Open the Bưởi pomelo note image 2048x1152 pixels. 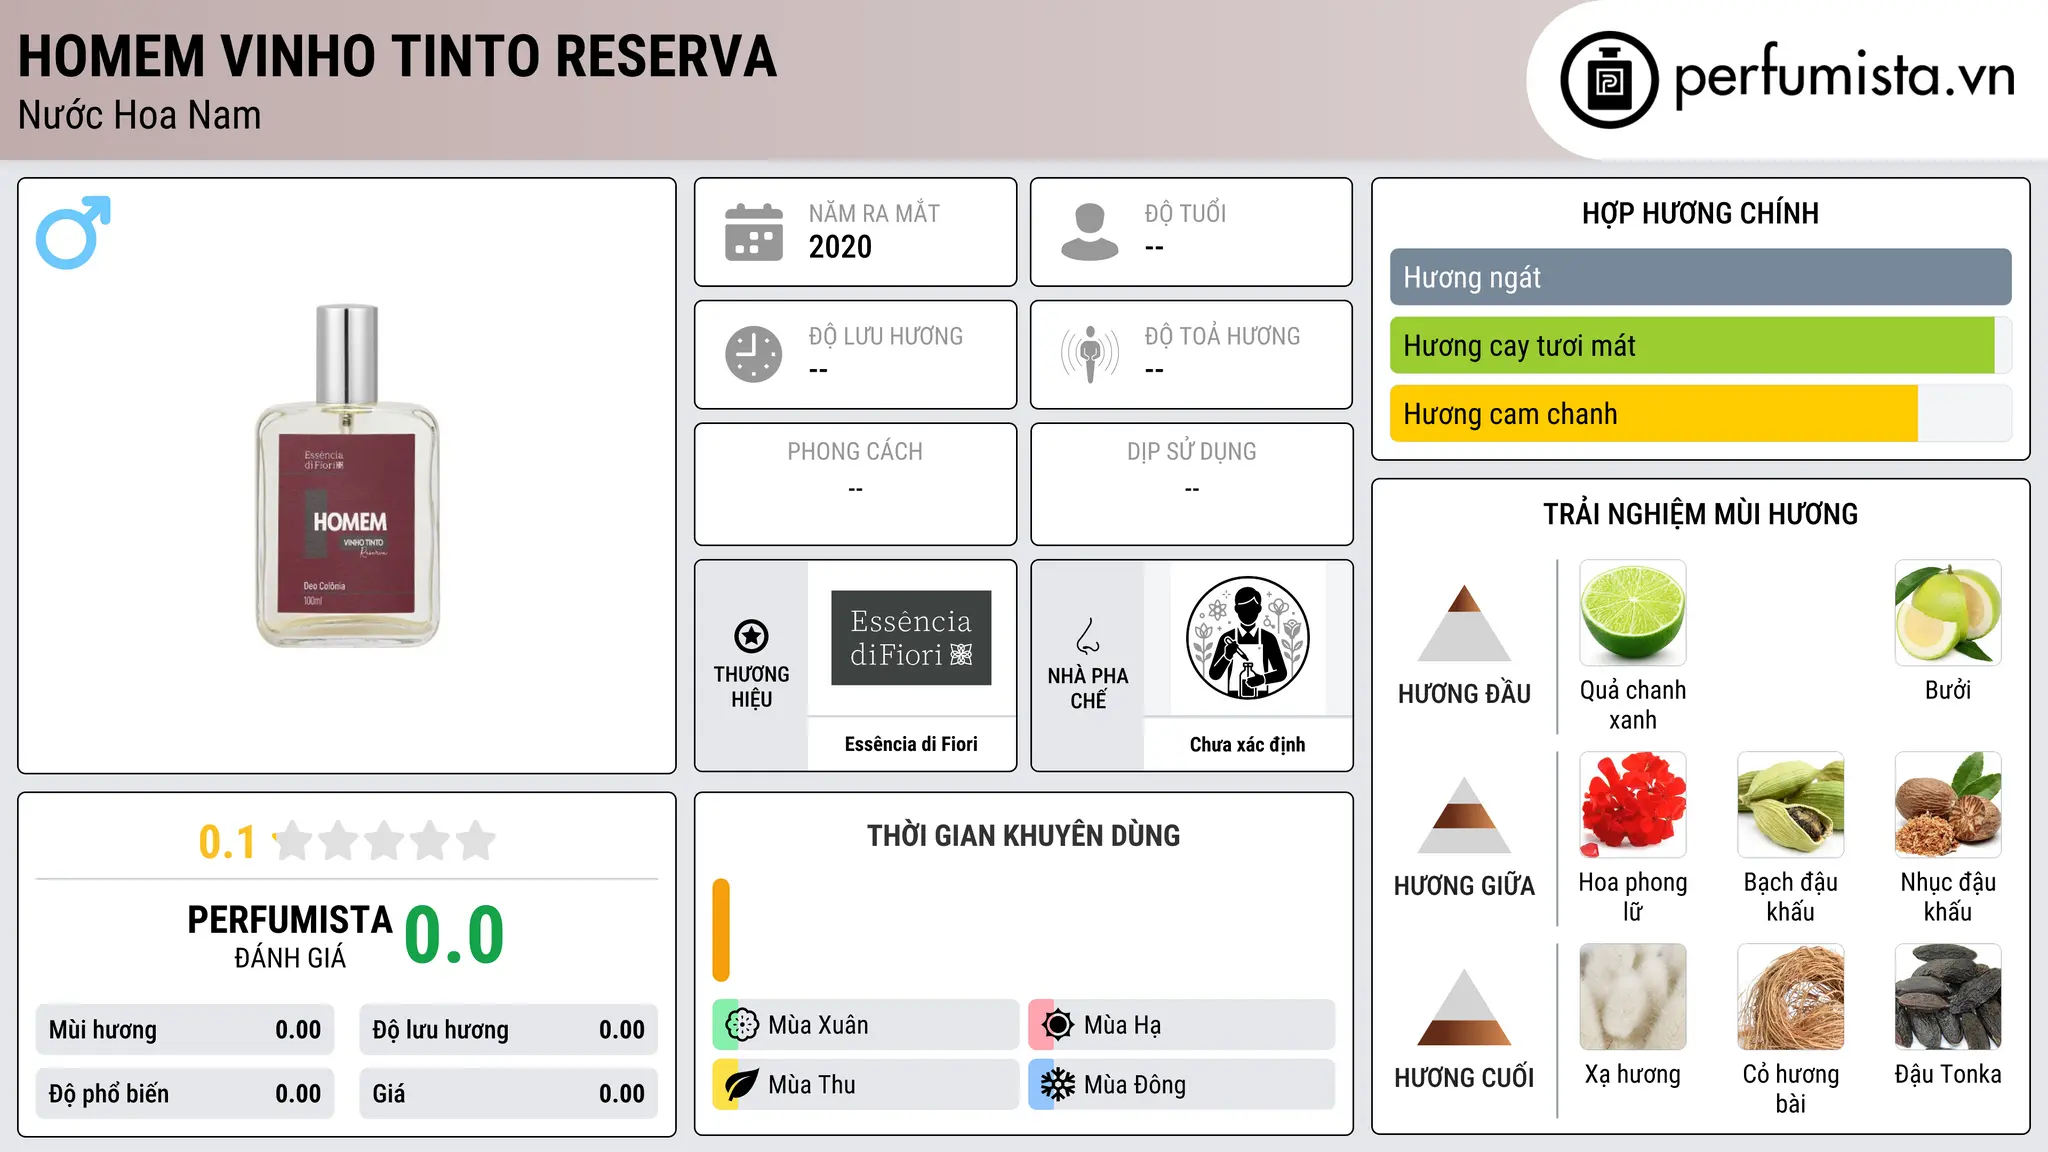[1948, 613]
